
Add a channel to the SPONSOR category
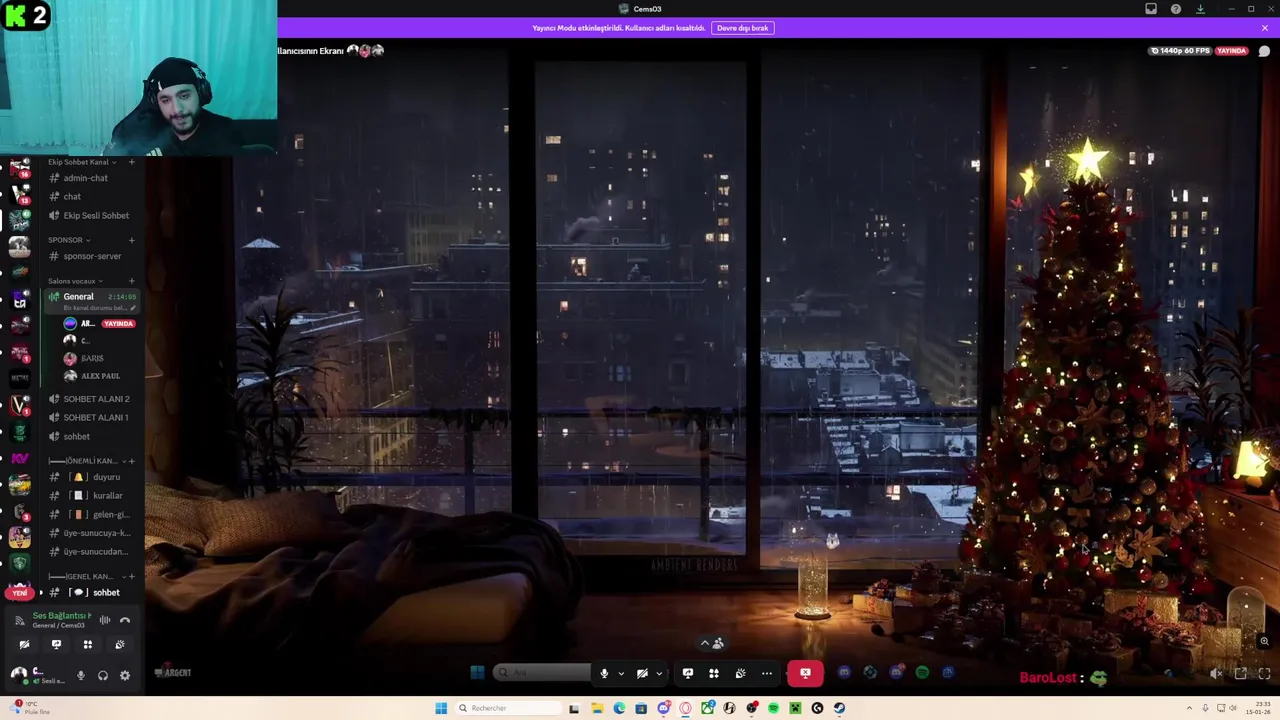(x=131, y=240)
